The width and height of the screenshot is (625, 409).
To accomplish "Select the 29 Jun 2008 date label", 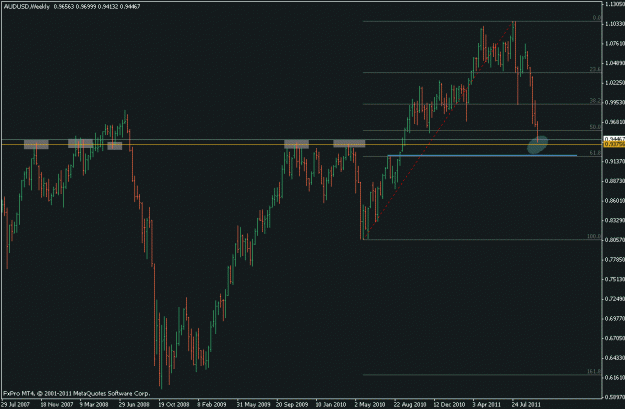I will tap(134, 404).
